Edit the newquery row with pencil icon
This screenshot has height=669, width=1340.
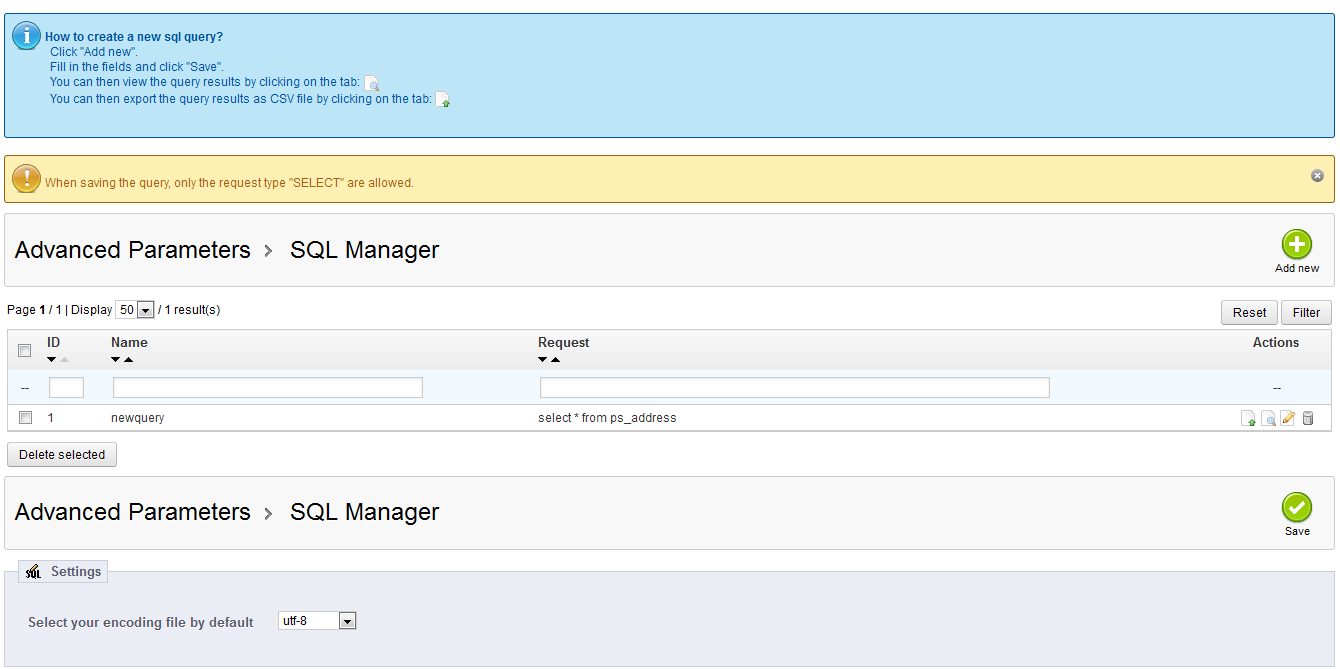1288,418
